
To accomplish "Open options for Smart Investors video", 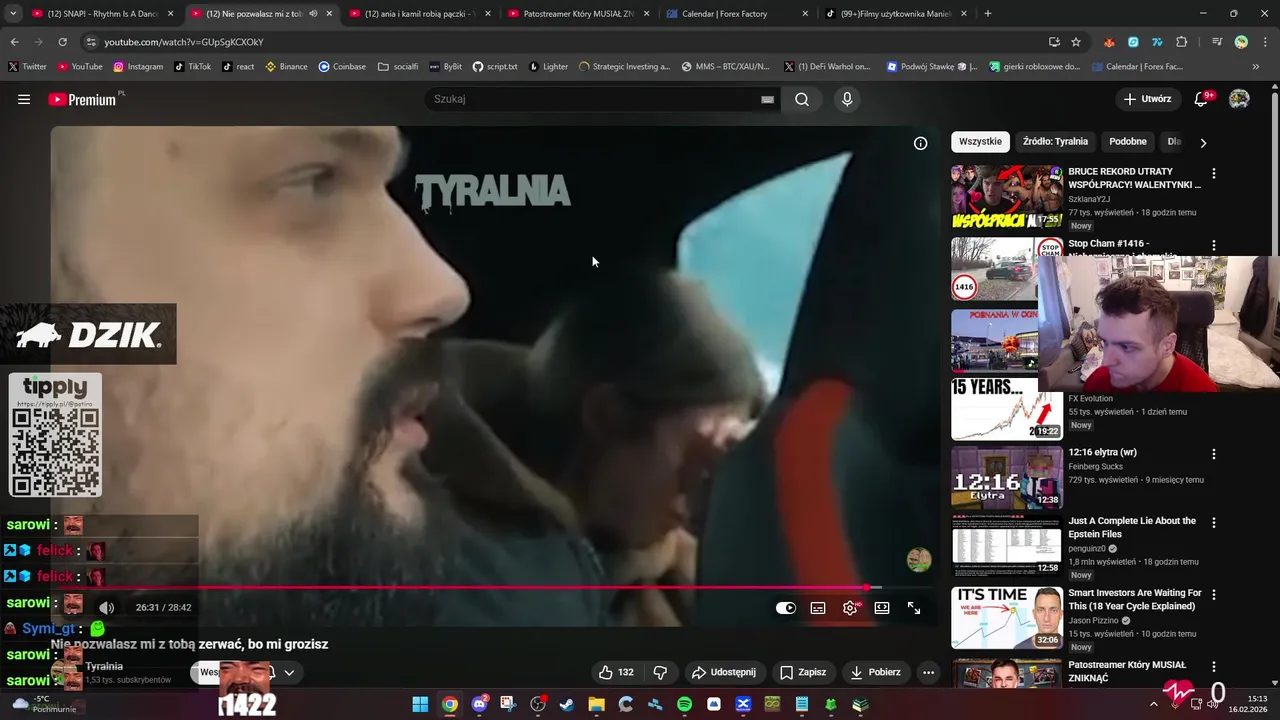I will pyautogui.click(x=1214, y=594).
